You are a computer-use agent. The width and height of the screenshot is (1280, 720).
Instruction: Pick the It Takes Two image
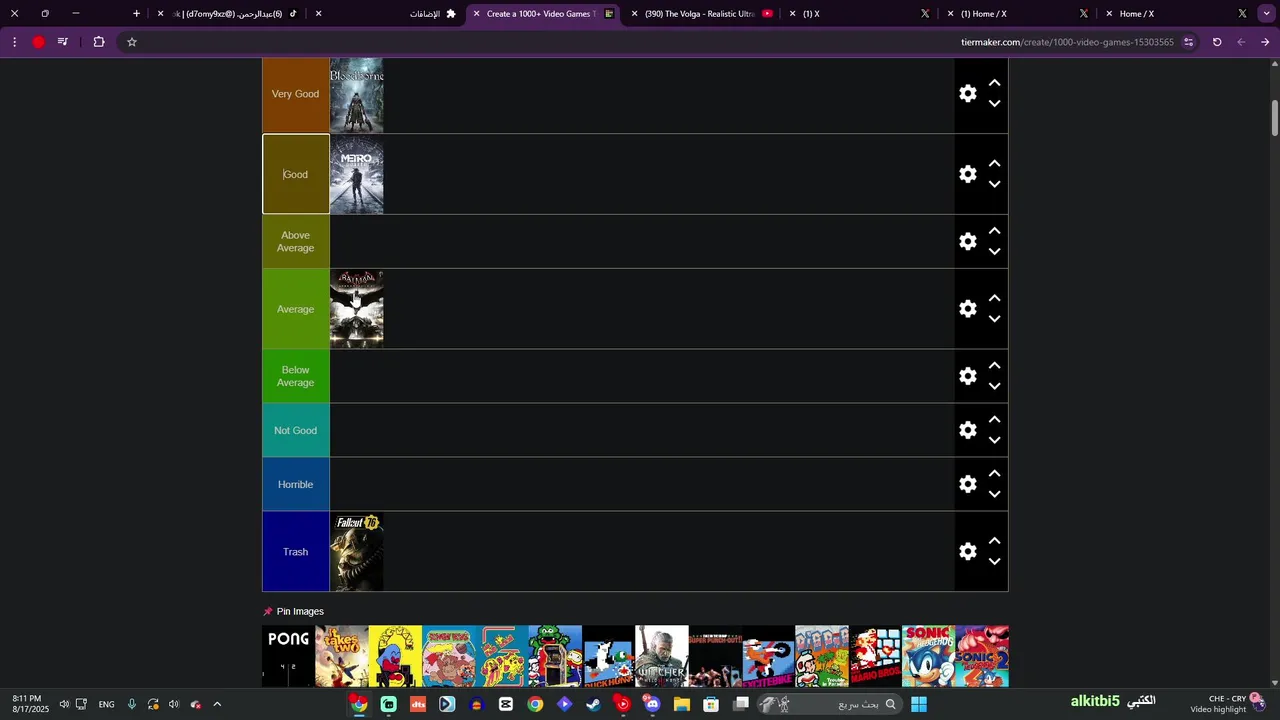(342, 656)
